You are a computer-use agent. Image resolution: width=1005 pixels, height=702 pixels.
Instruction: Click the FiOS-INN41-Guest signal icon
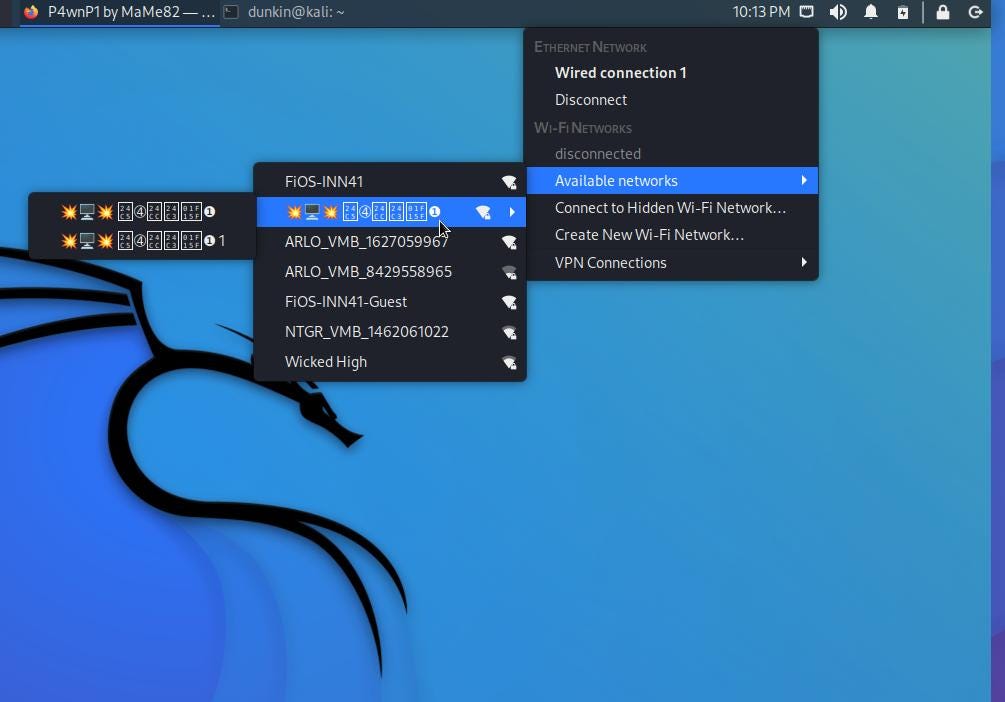coord(509,303)
